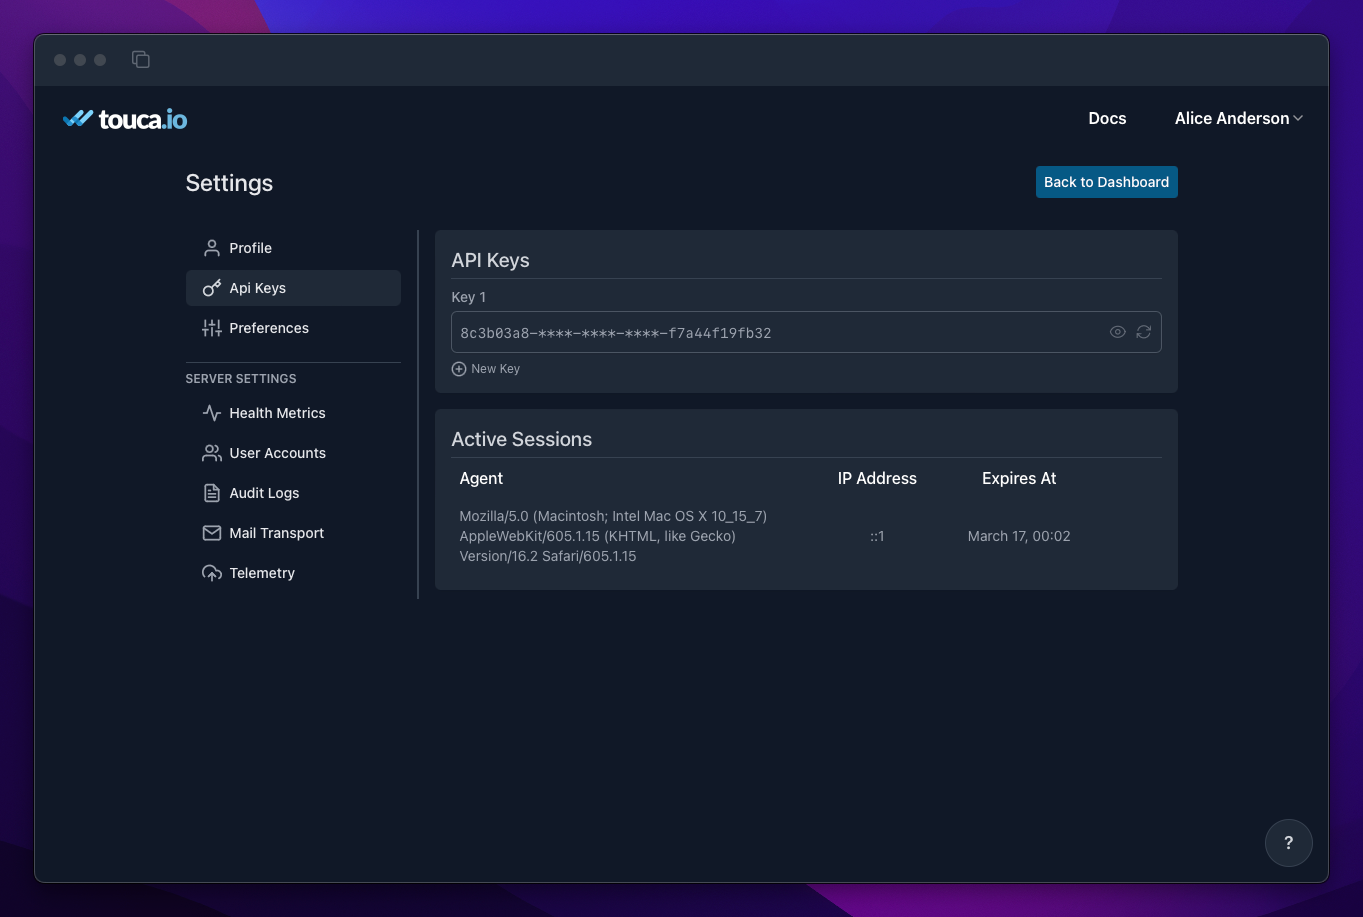
Task: Click the window tabs overview icon in title bar
Action: (141, 60)
